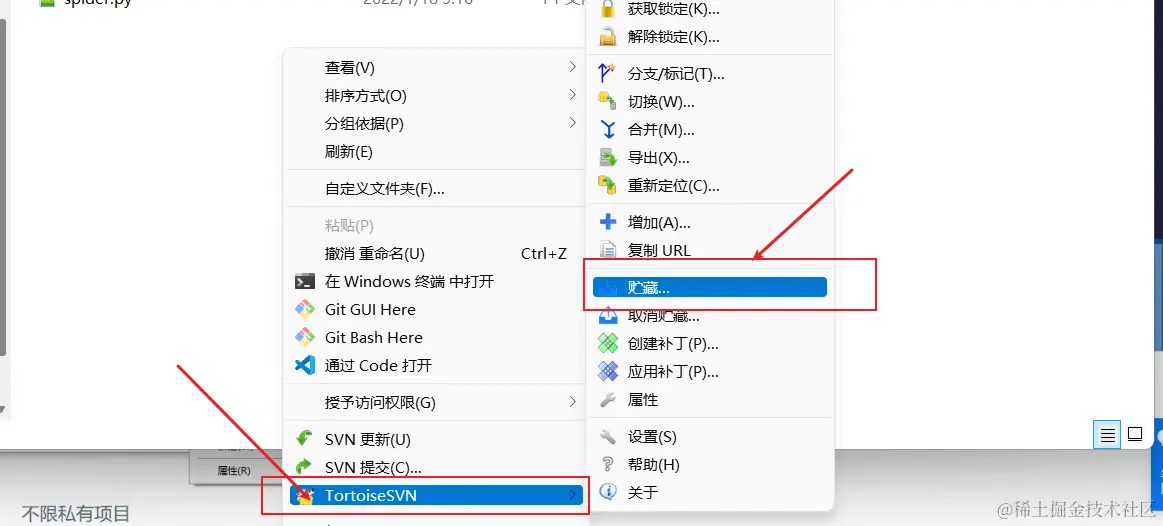
Task: Expand the 授予访问权限(G) submenu arrow
Action: [x=573, y=402]
